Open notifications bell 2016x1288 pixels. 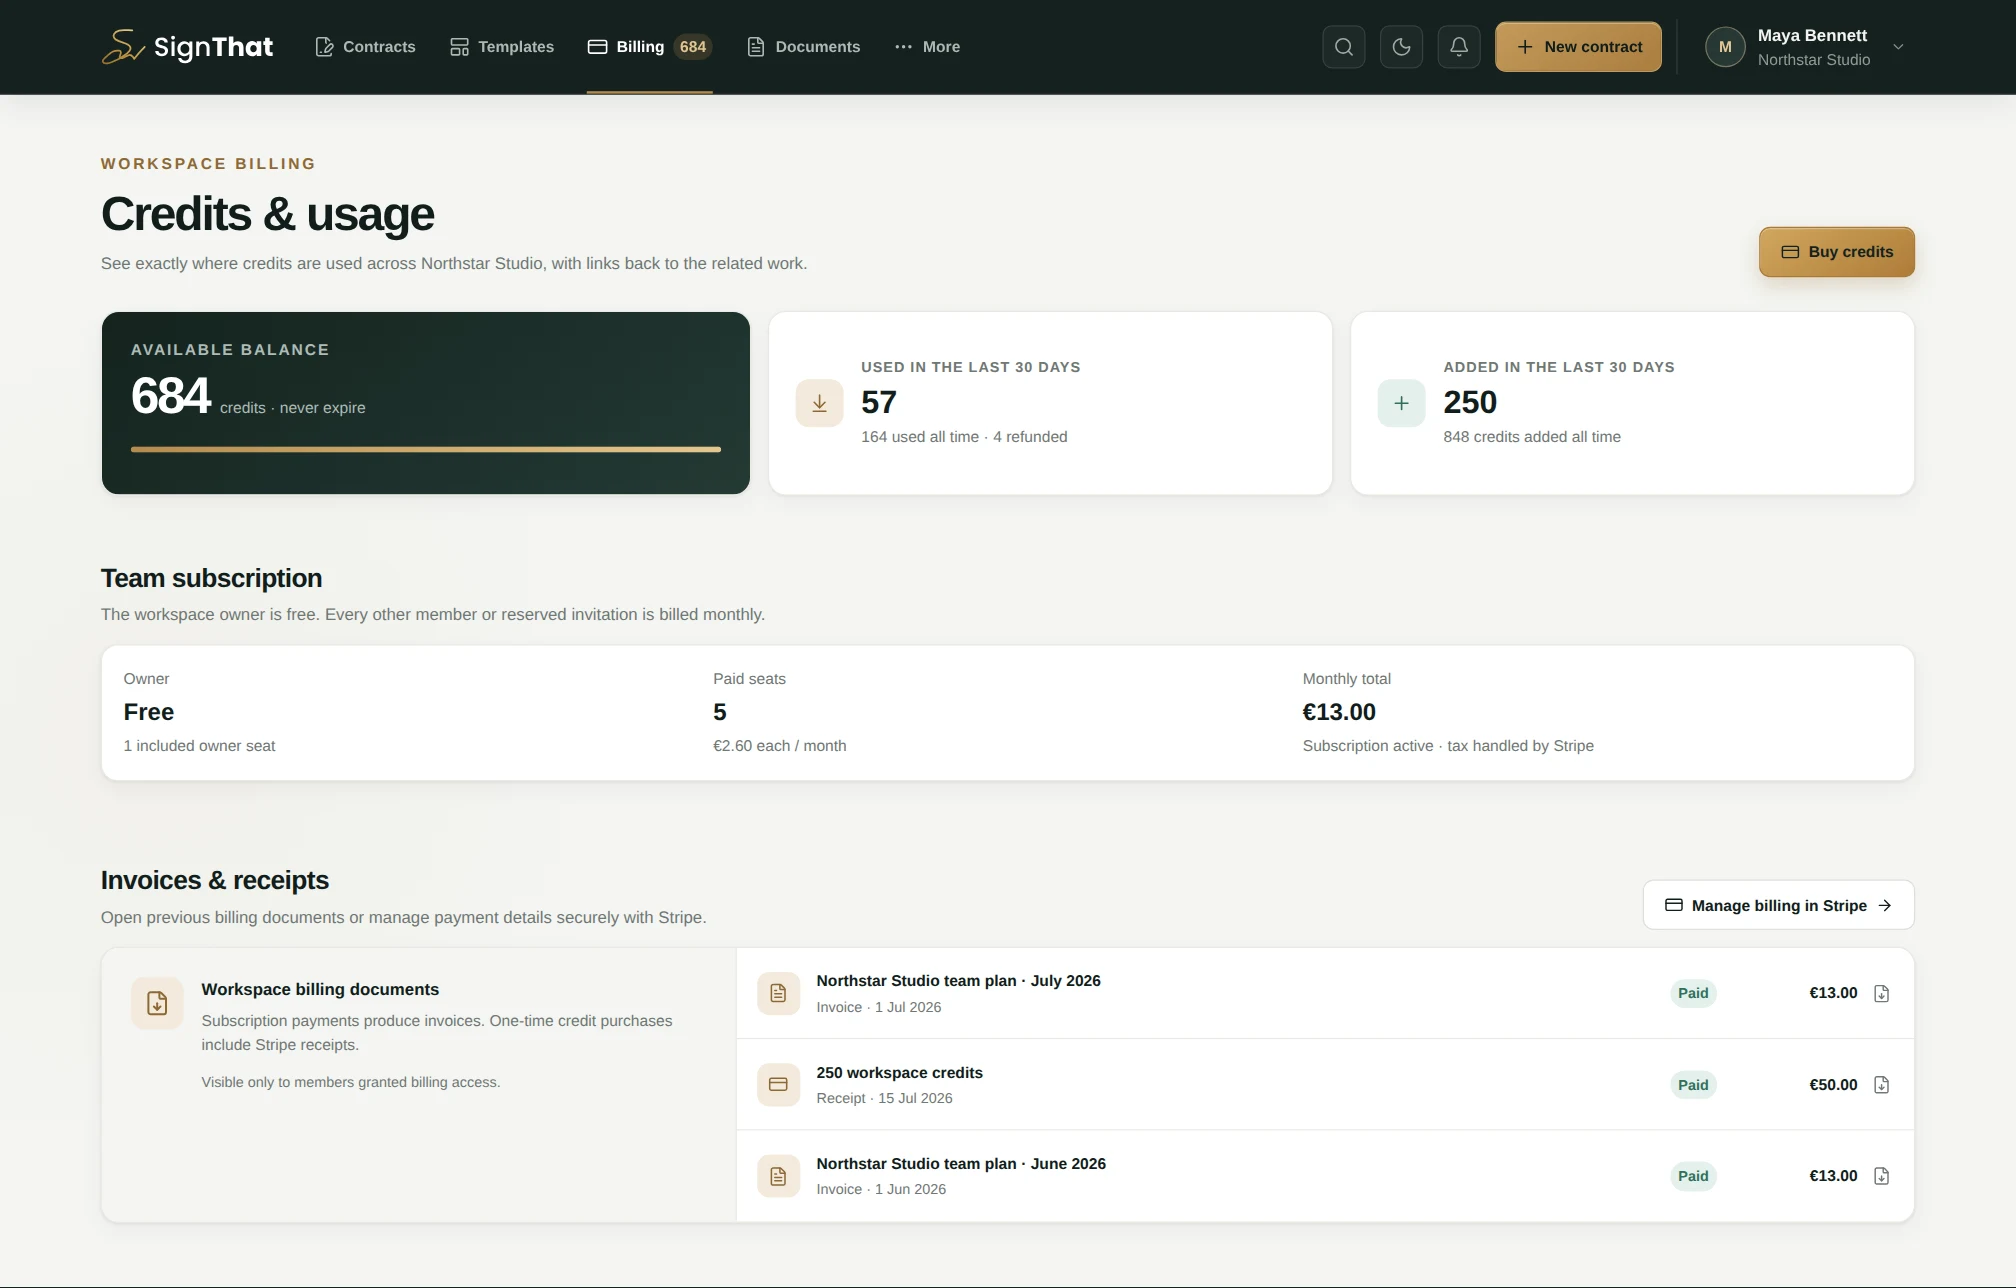1459,47
